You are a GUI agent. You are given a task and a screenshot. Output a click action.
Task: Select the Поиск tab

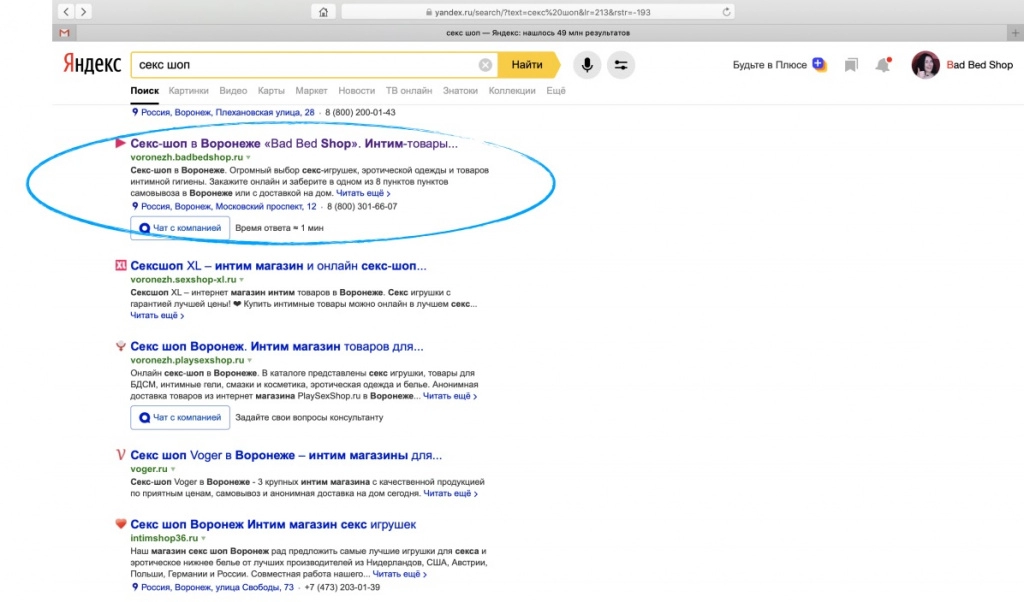(144, 91)
